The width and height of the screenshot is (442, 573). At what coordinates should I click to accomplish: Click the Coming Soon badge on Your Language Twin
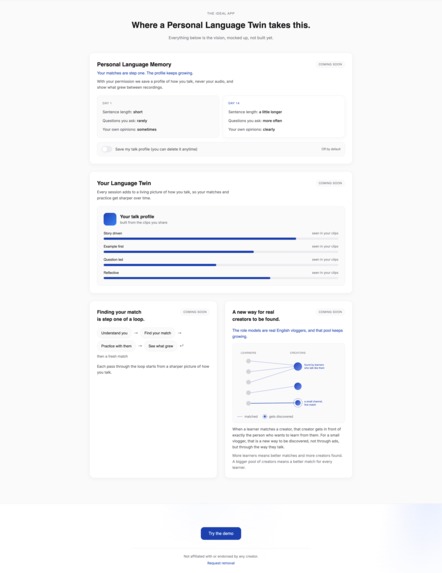[x=330, y=183]
